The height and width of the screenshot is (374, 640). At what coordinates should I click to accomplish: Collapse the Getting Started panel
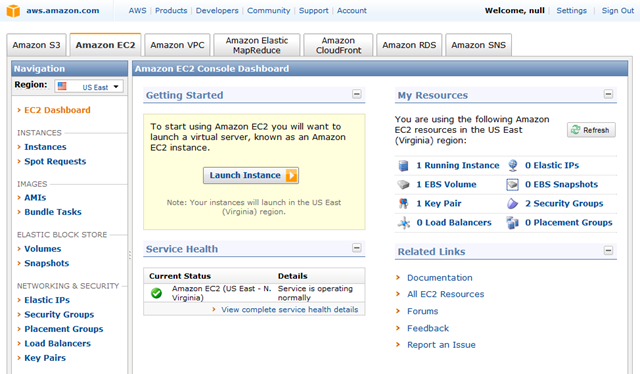pos(357,94)
